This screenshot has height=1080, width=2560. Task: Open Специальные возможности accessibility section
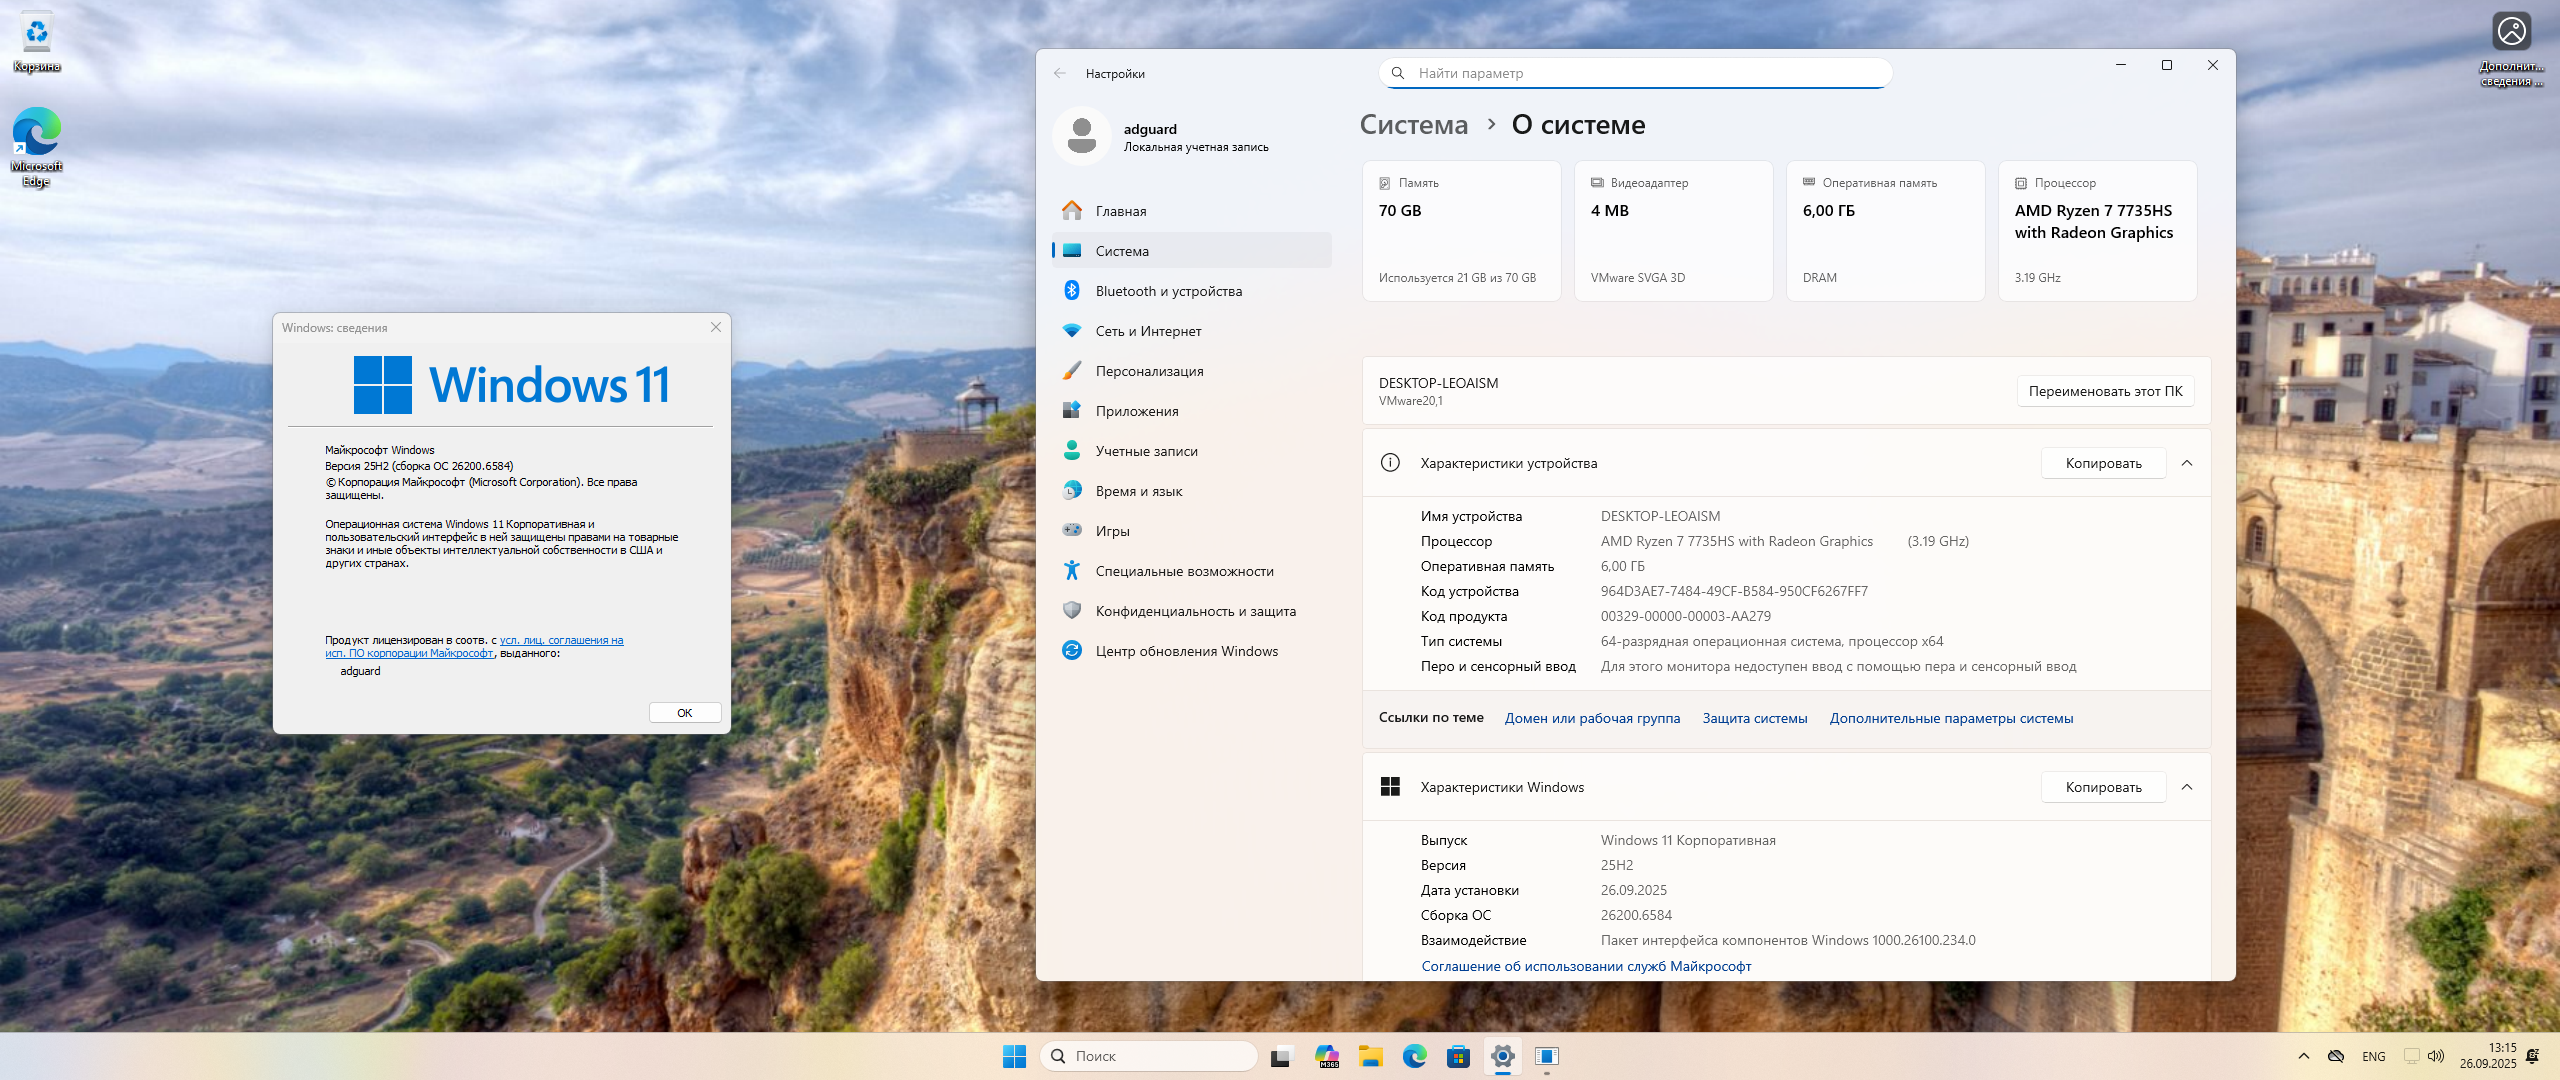click(x=1184, y=571)
